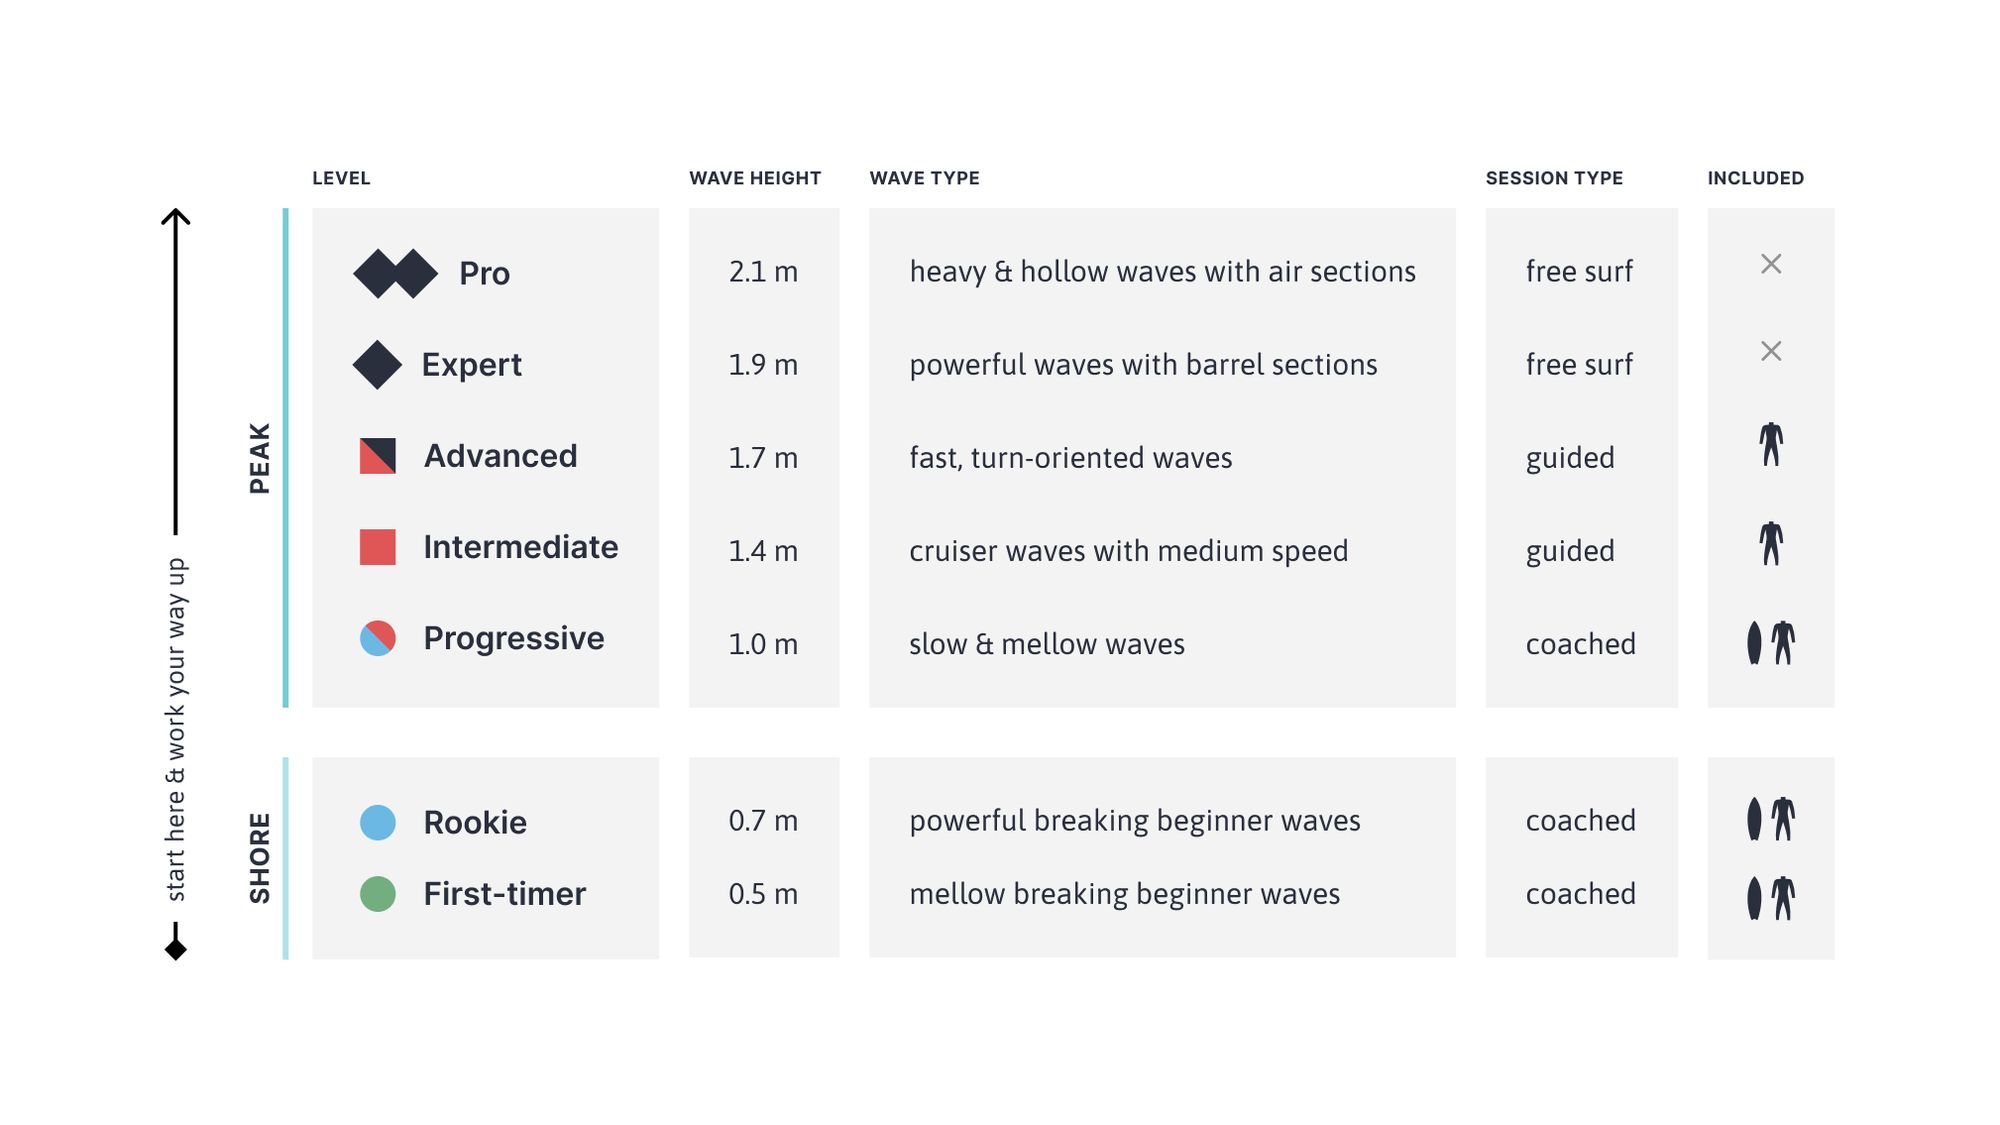Click the Expert single diamond icon

click(377, 365)
